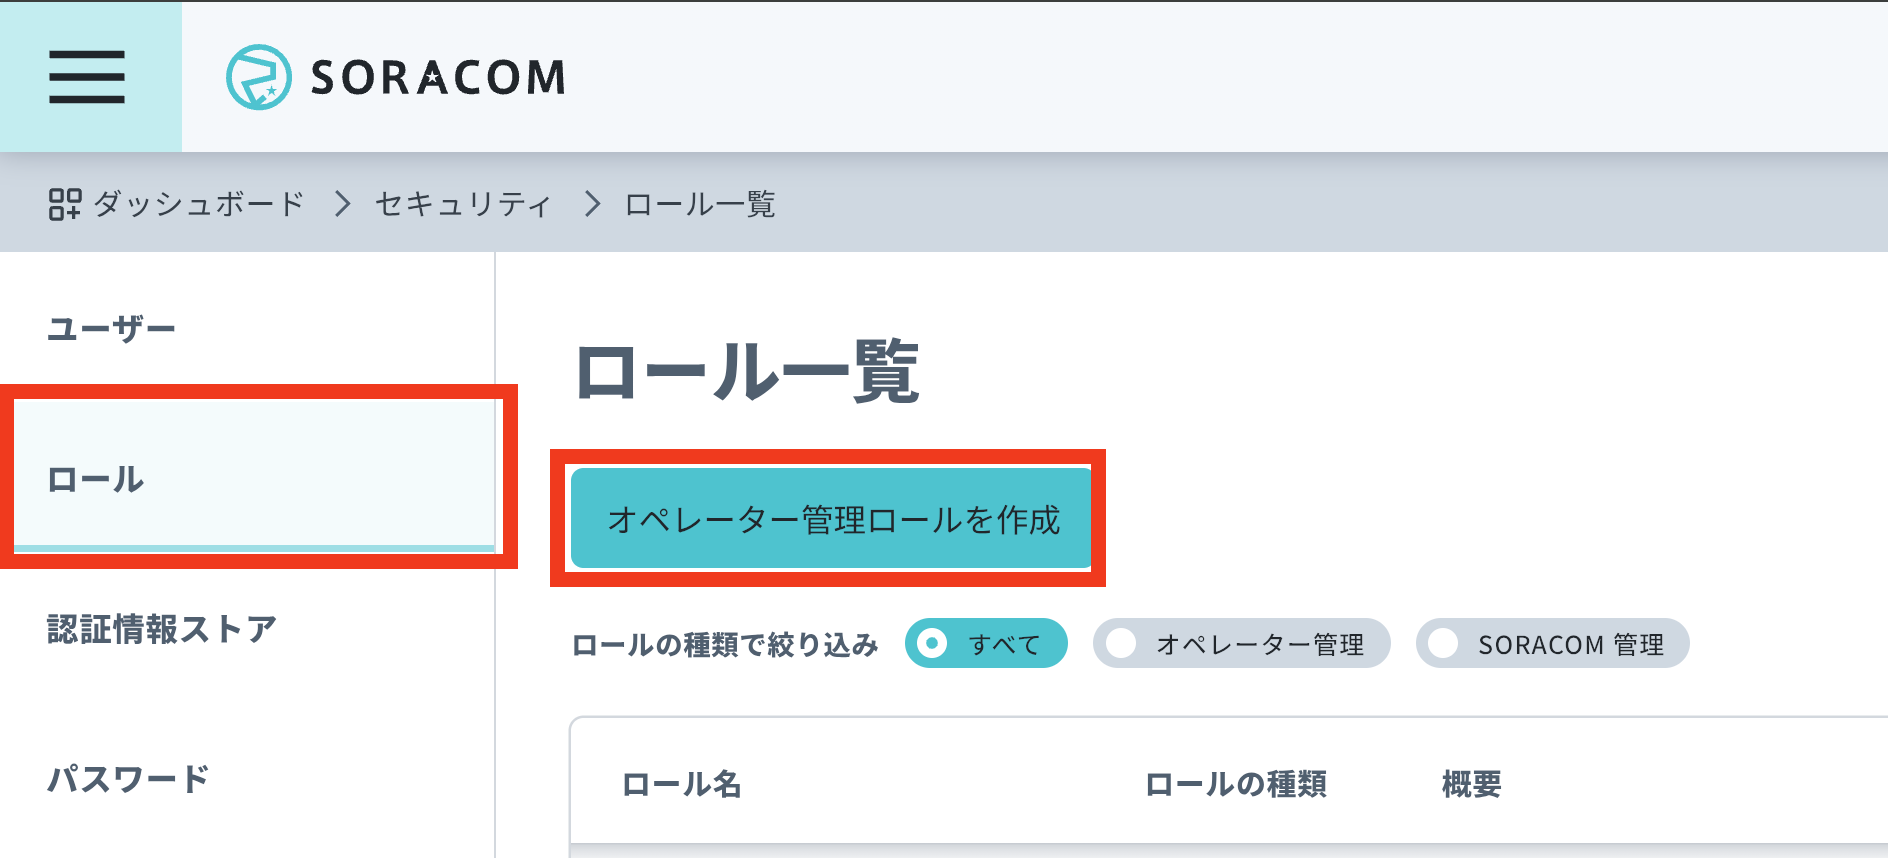Click the ロール名 column header
The height and width of the screenshot is (858, 1888).
[x=682, y=784]
